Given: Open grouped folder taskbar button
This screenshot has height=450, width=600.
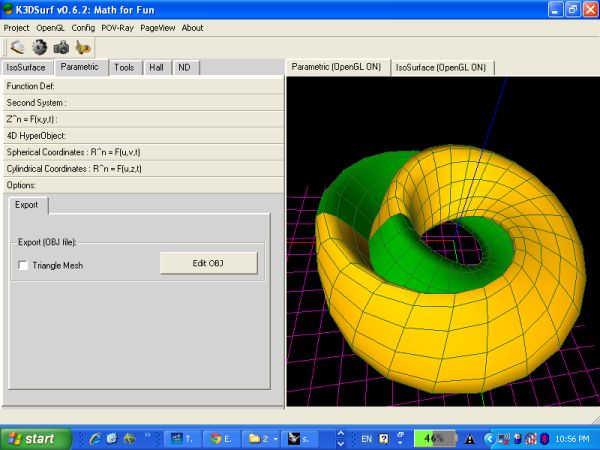Looking at the screenshot, I should (x=261, y=439).
